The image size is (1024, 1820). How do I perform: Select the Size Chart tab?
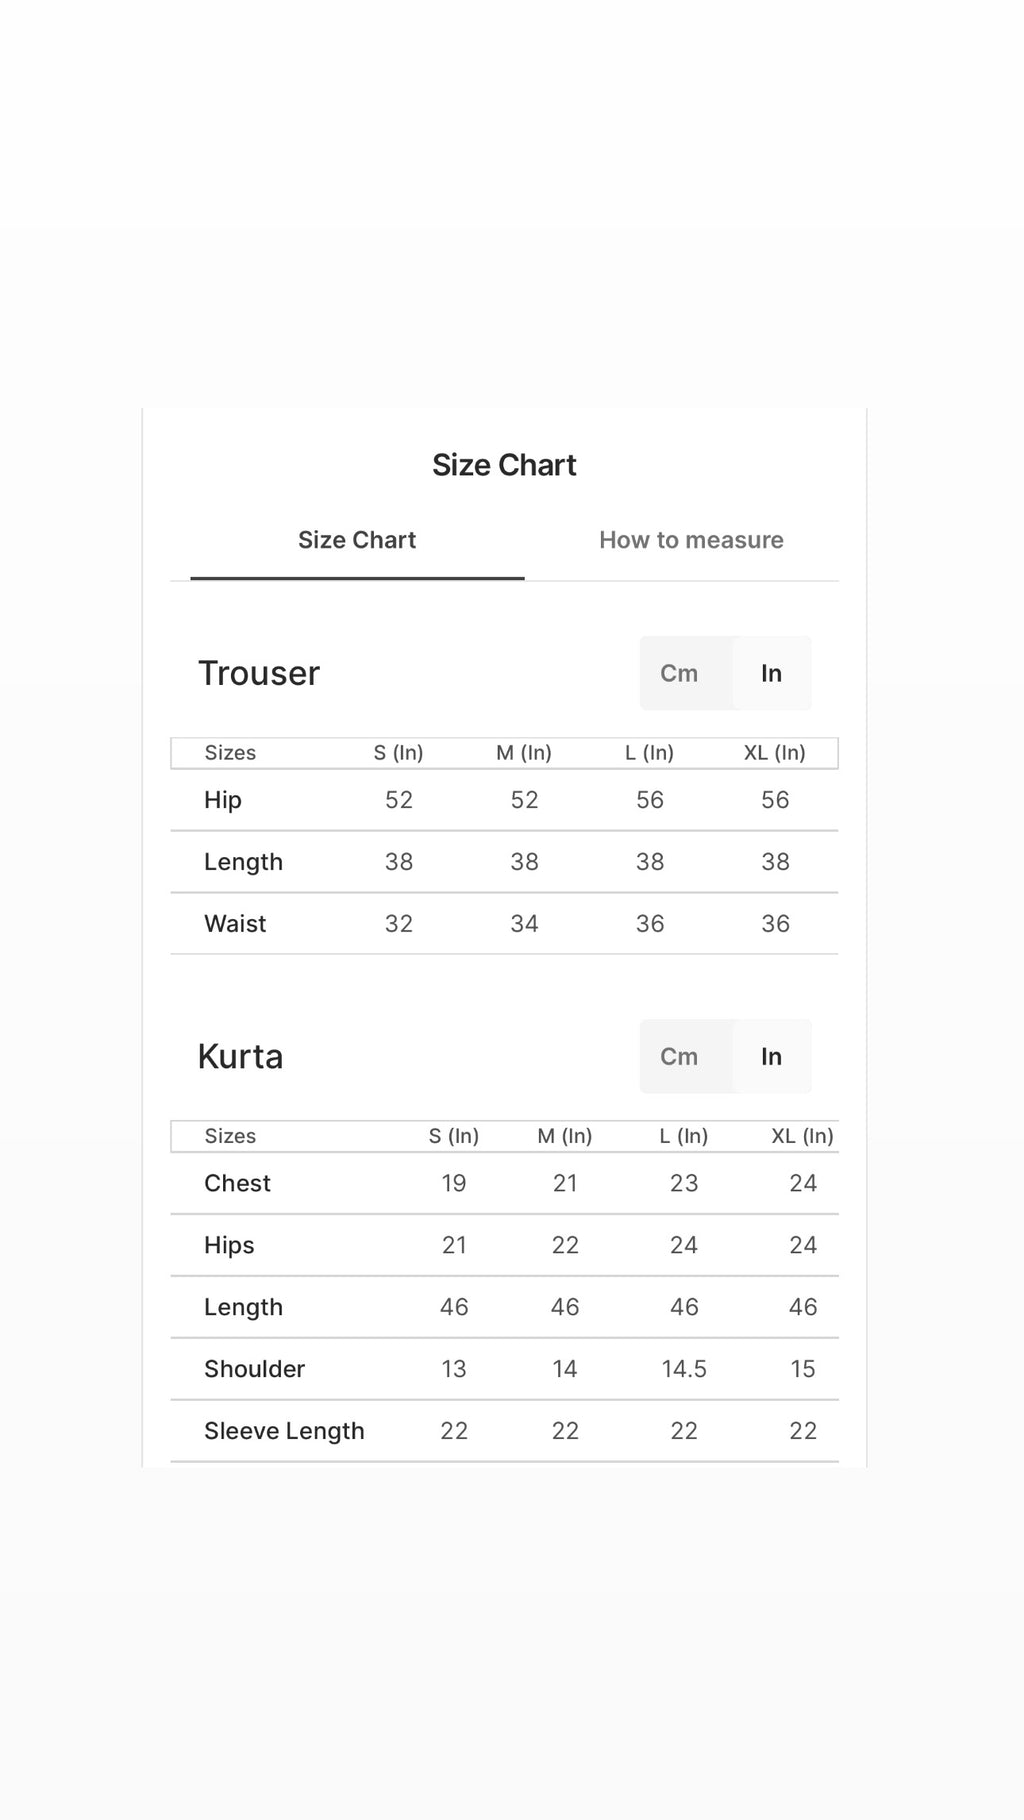(357, 540)
